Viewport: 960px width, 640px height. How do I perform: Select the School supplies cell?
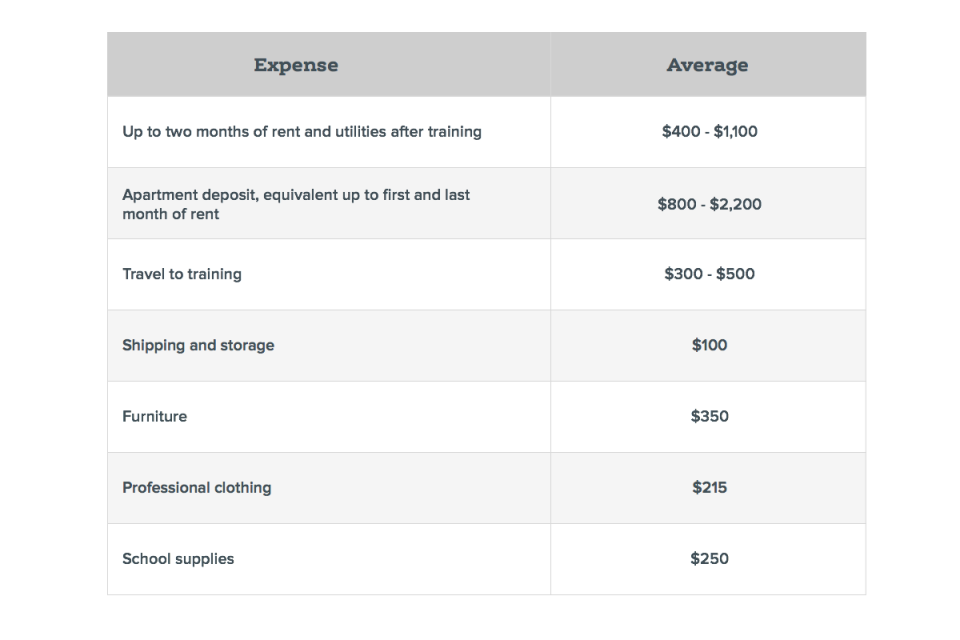pos(178,559)
